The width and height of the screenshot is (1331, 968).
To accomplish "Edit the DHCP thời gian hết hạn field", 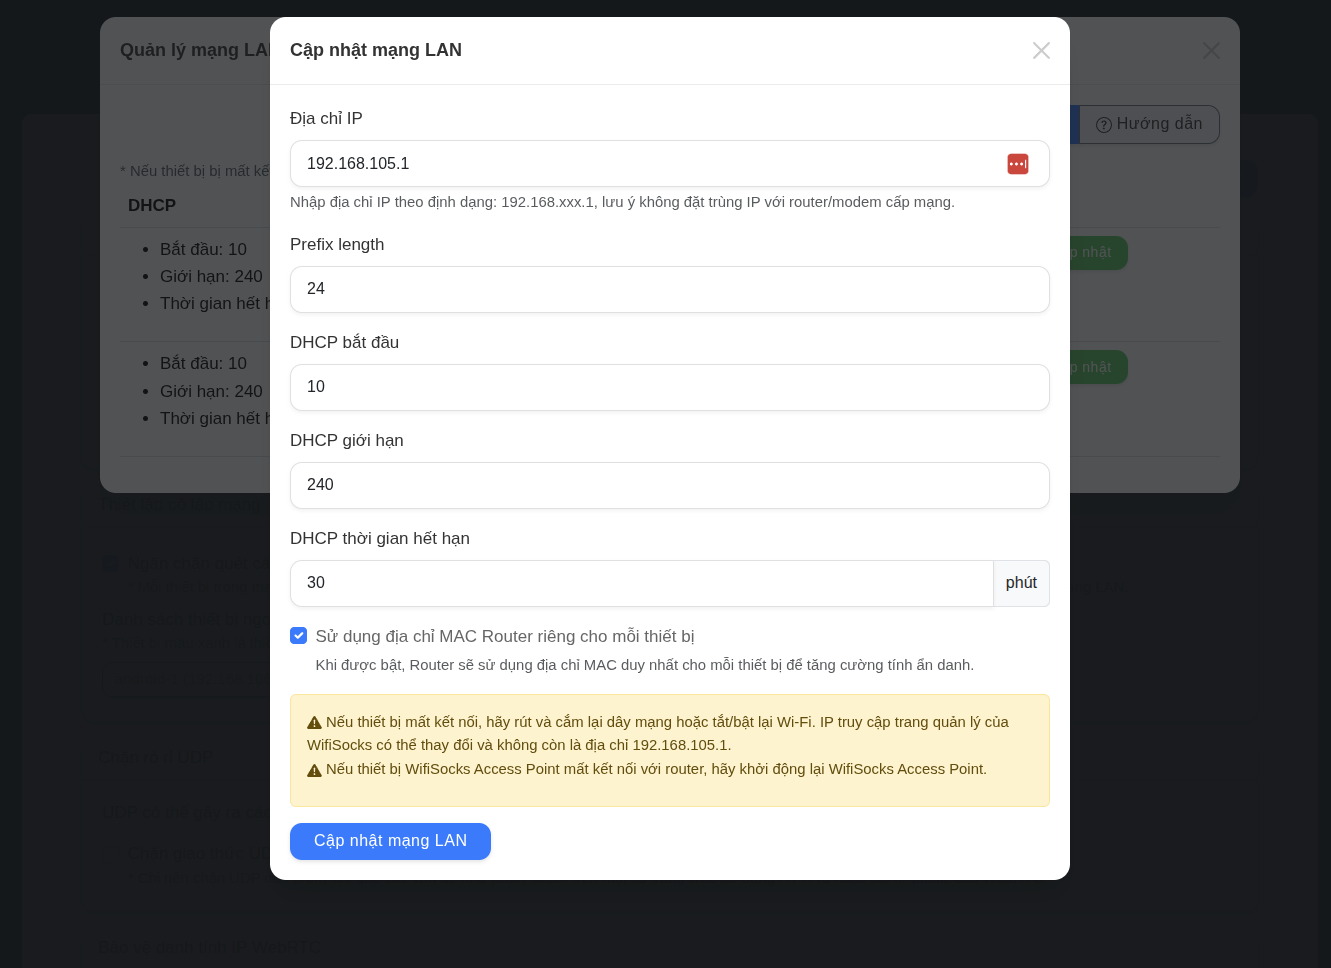I will click(640, 583).
